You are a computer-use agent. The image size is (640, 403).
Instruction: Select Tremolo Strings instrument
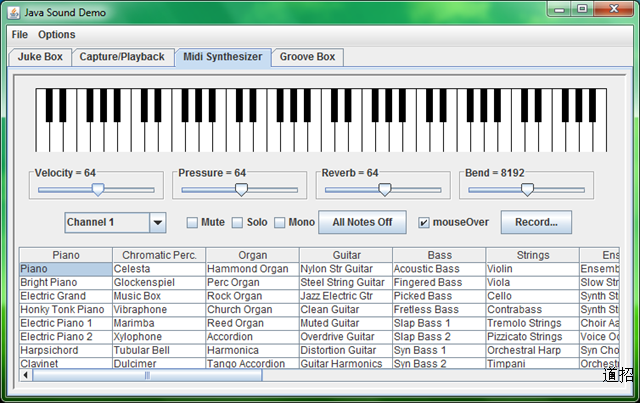[533, 323]
